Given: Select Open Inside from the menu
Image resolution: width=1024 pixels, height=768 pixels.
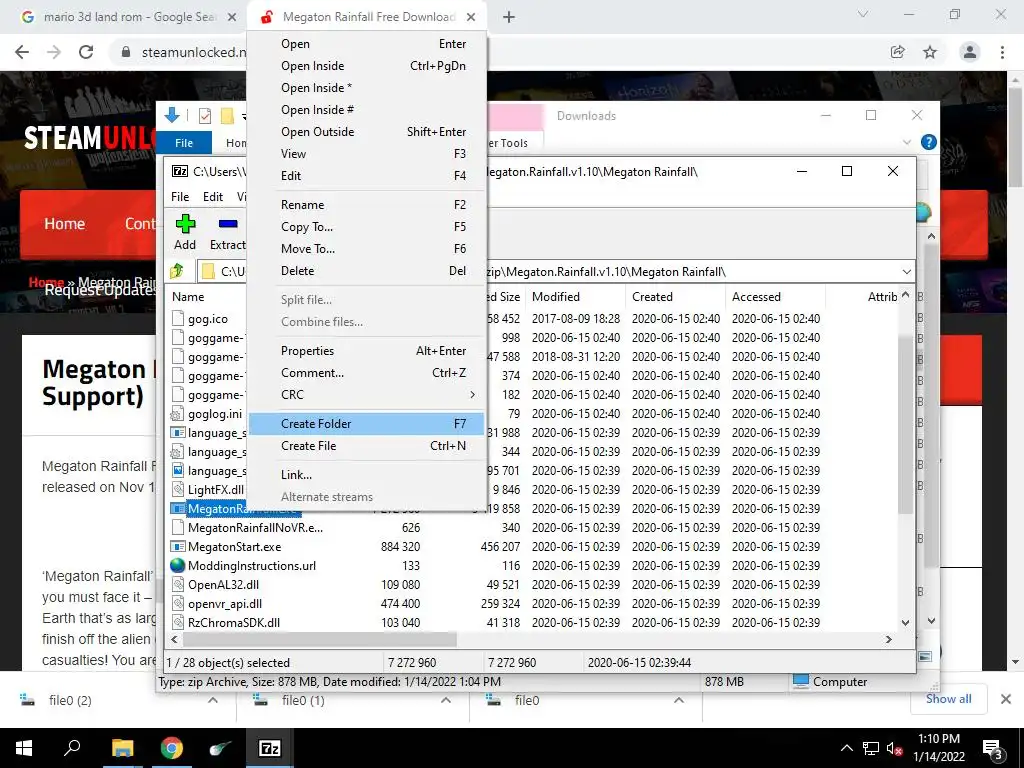Looking at the screenshot, I should point(366,66).
